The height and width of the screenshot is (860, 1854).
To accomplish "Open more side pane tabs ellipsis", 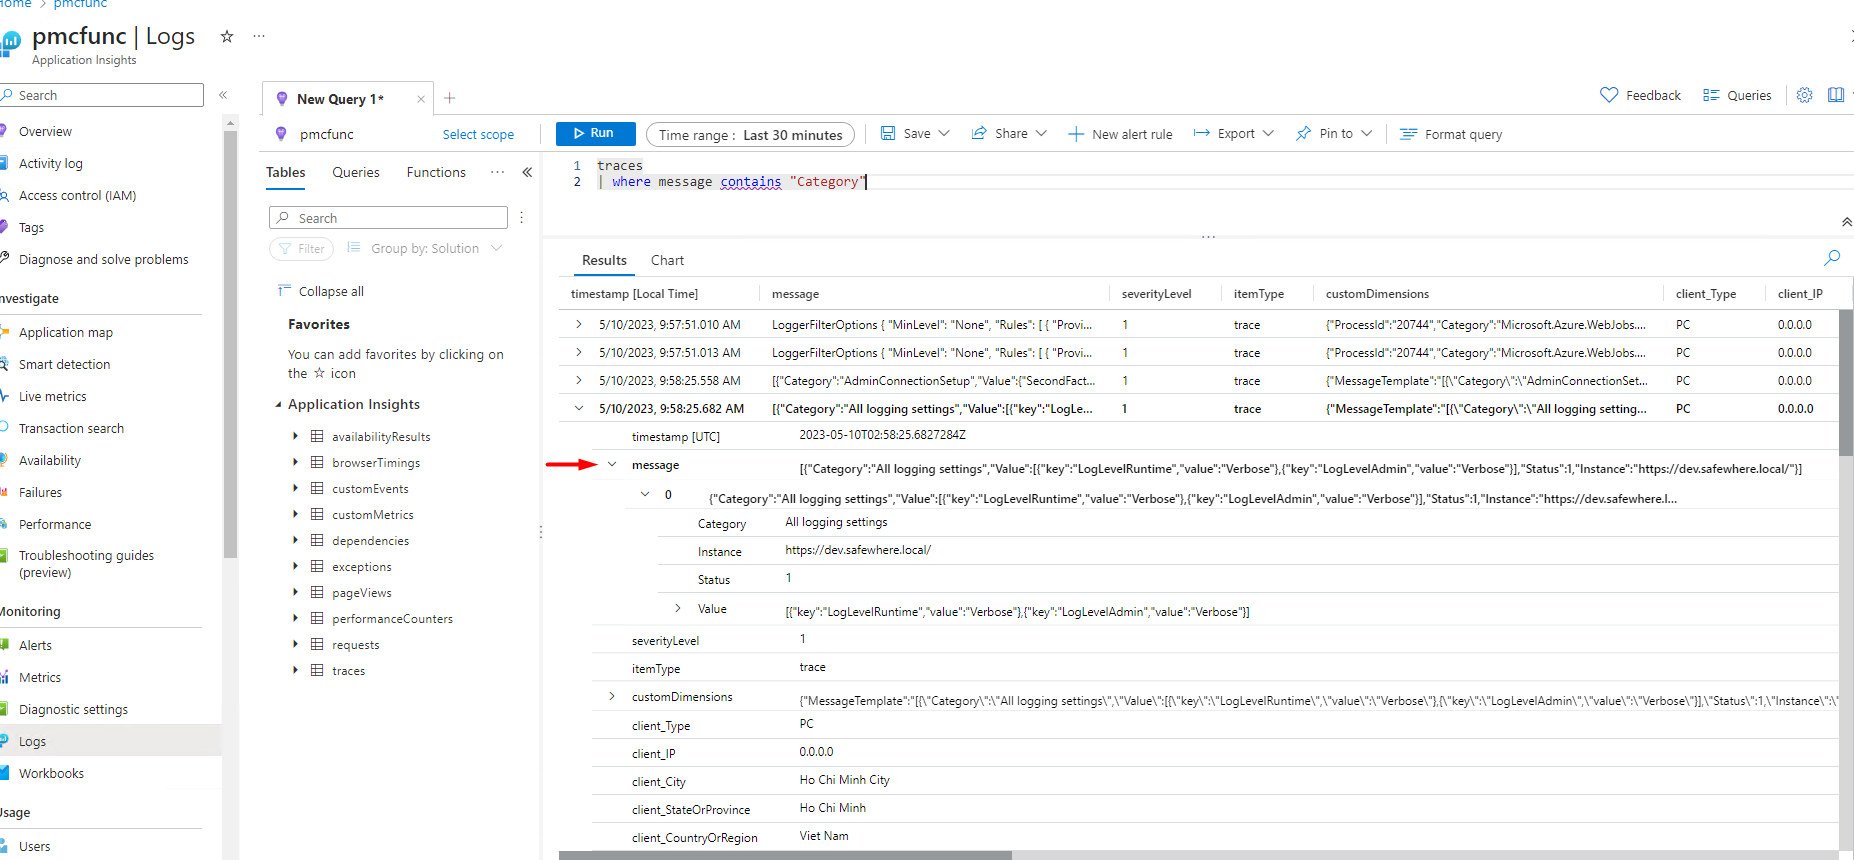I will [497, 172].
